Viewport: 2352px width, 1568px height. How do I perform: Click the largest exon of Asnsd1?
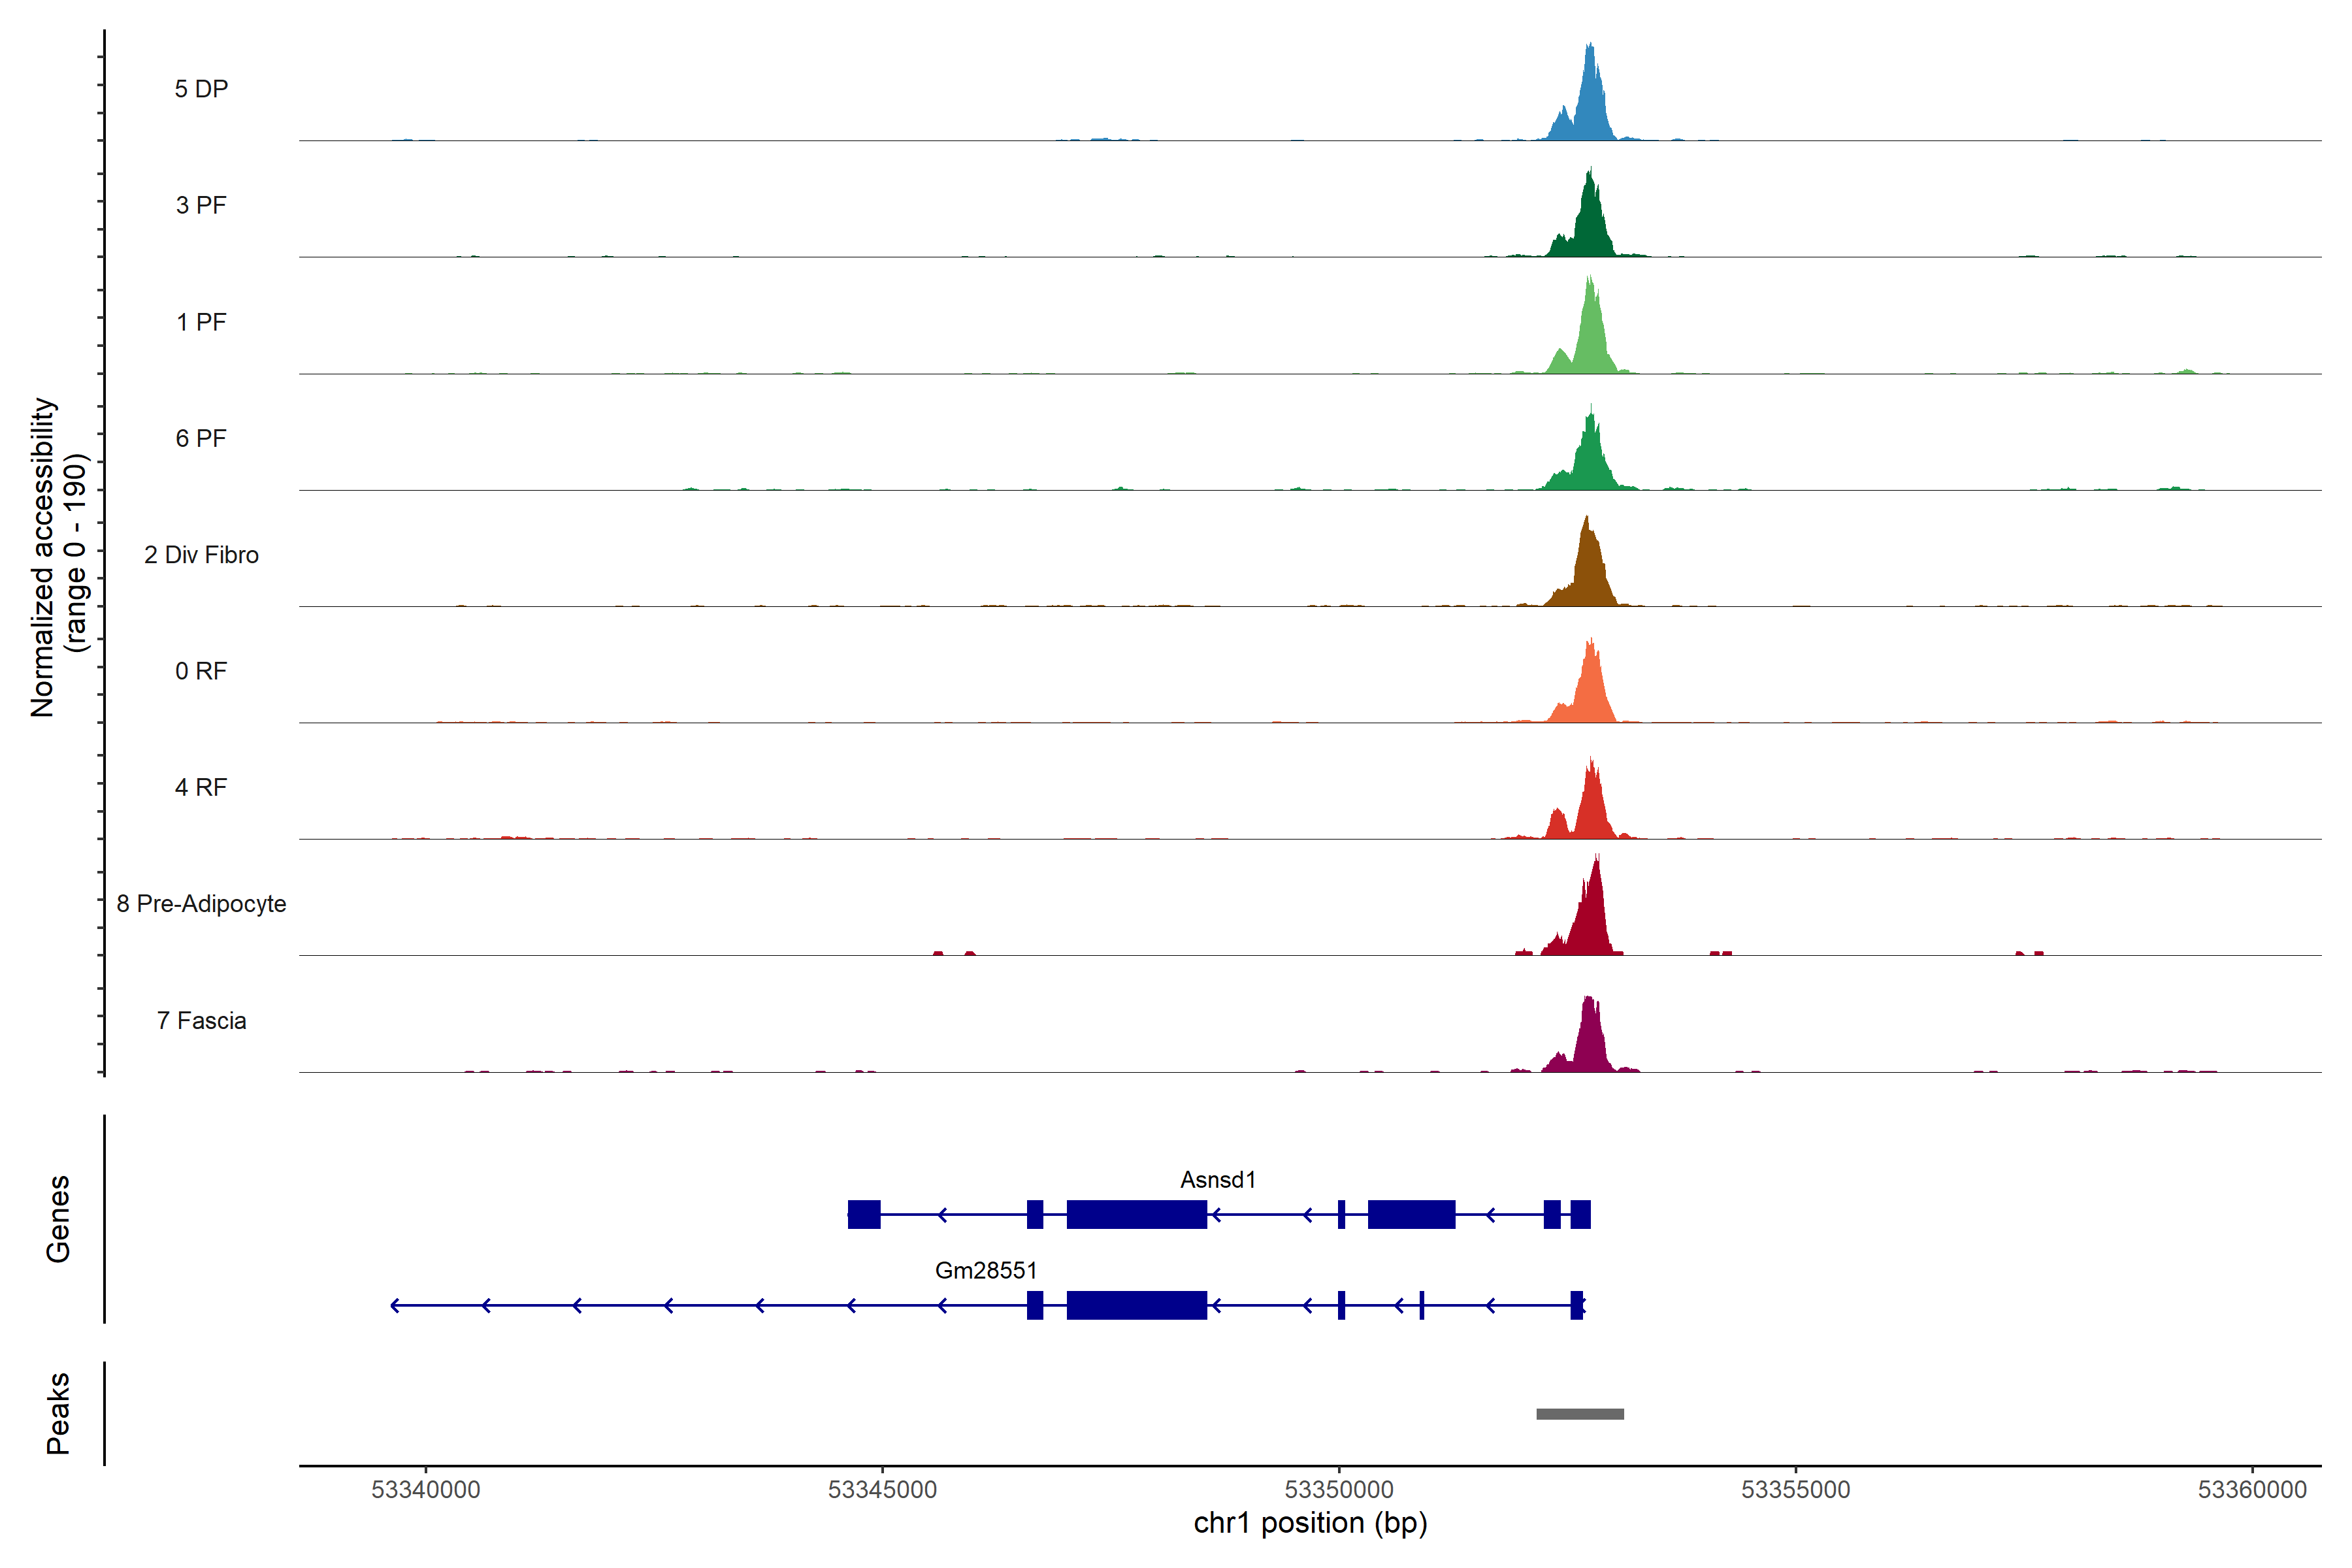1136,1214
